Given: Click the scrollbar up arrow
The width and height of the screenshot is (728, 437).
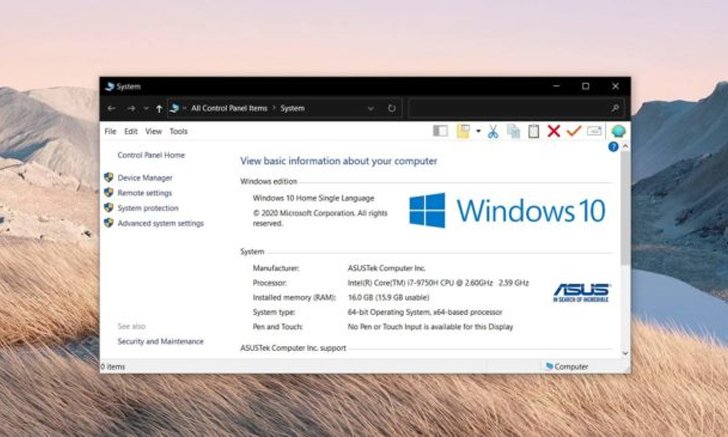Looking at the screenshot, I should 625,146.
